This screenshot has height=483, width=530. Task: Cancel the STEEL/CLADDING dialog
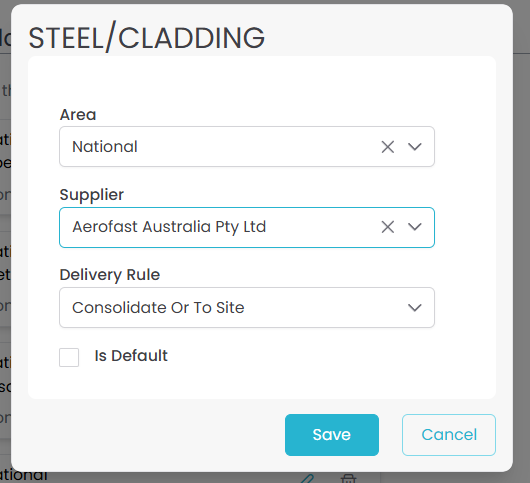point(449,435)
